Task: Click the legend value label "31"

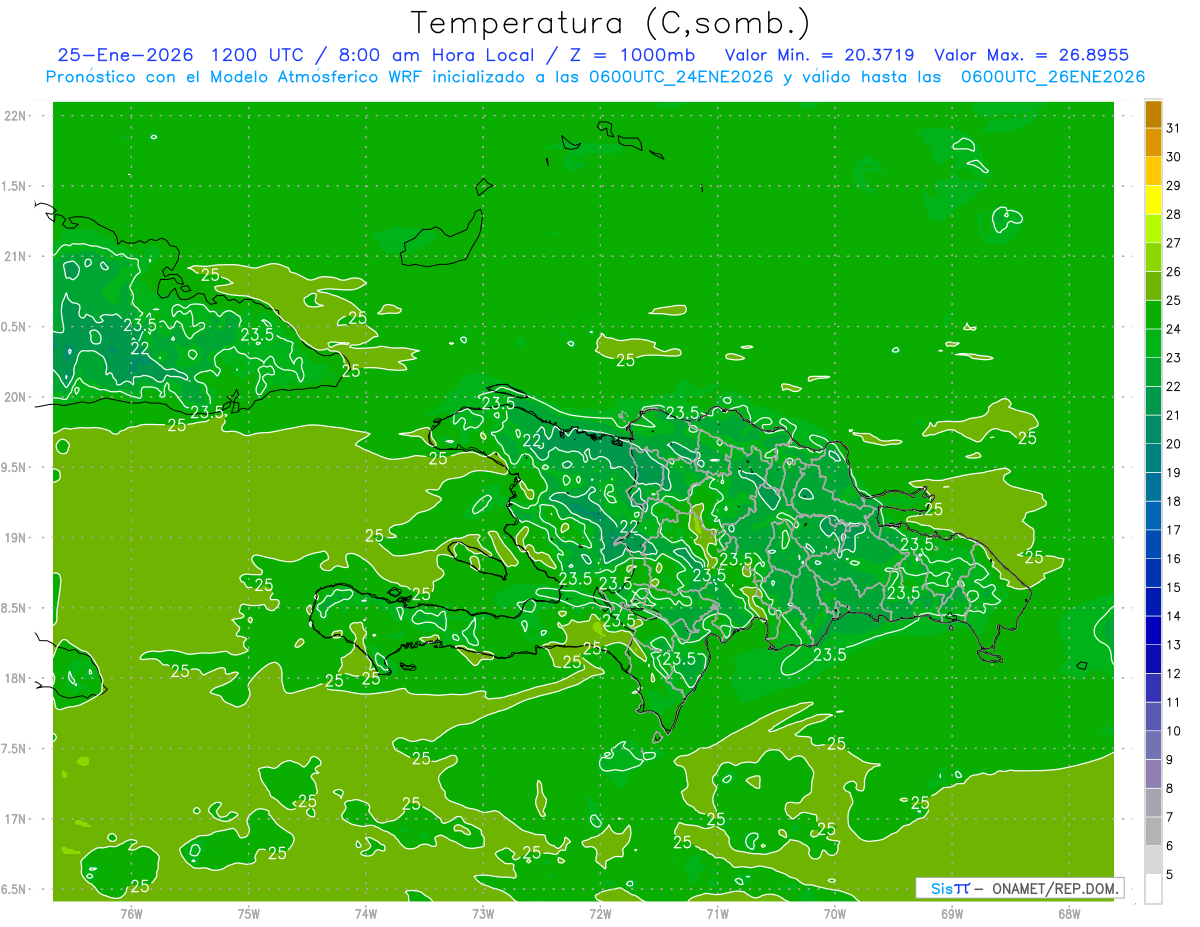Action: click(1174, 128)
